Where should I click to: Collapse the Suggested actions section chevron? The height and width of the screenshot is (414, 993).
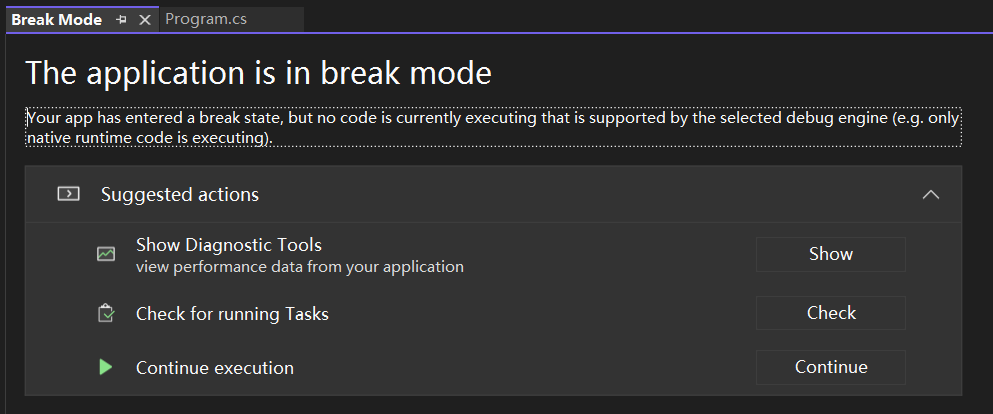pos(930,194)
